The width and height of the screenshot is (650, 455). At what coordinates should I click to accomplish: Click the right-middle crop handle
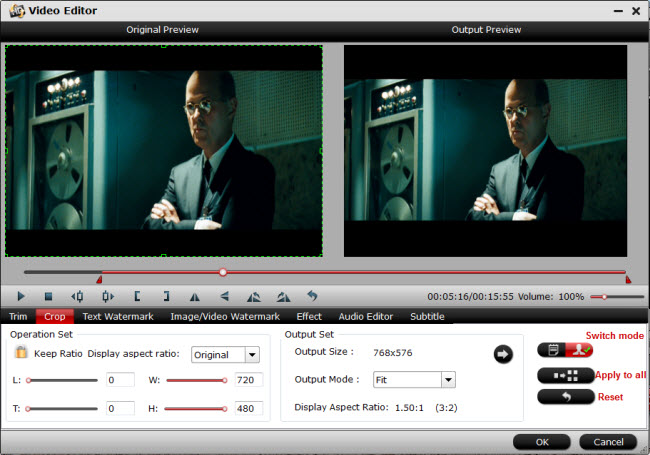(x=322, y=151)
